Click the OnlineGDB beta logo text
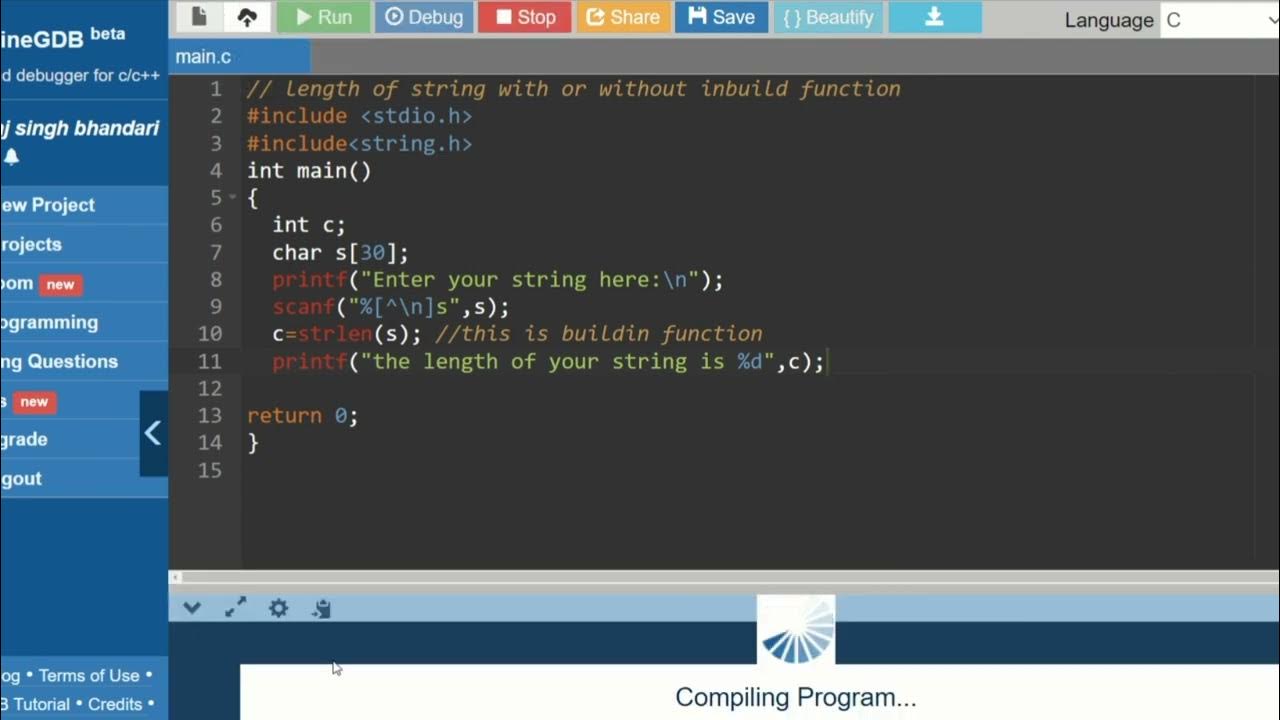This screenshot has width=1280, height=720. click(63, 38)
